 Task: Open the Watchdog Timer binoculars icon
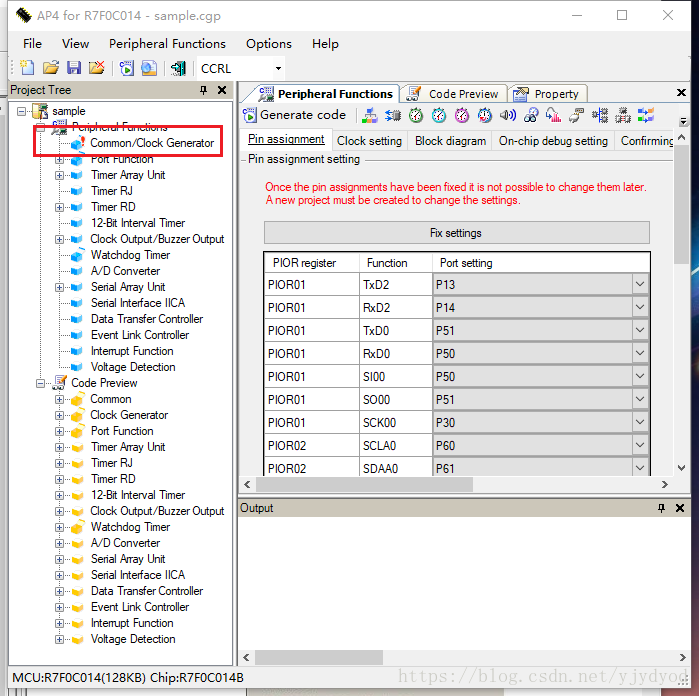[x=531, y=115]
